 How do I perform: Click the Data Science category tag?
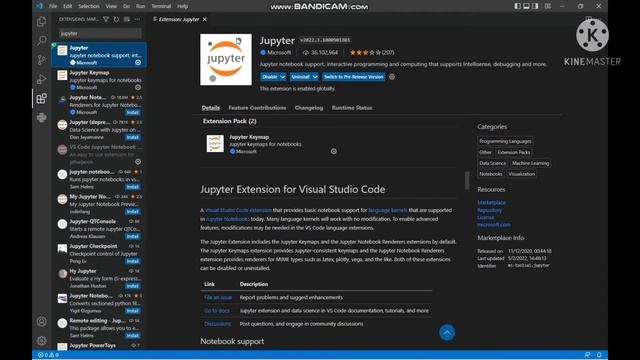tap(493, 163)
